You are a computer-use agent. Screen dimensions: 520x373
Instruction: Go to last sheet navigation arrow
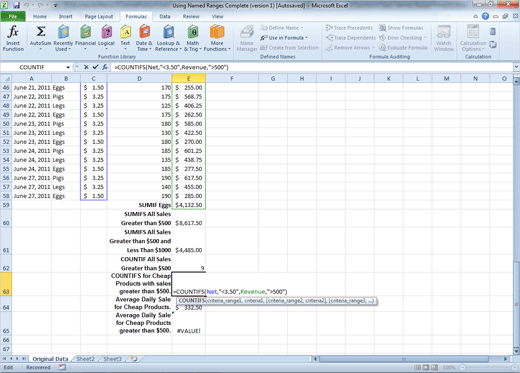pos(24,359)
